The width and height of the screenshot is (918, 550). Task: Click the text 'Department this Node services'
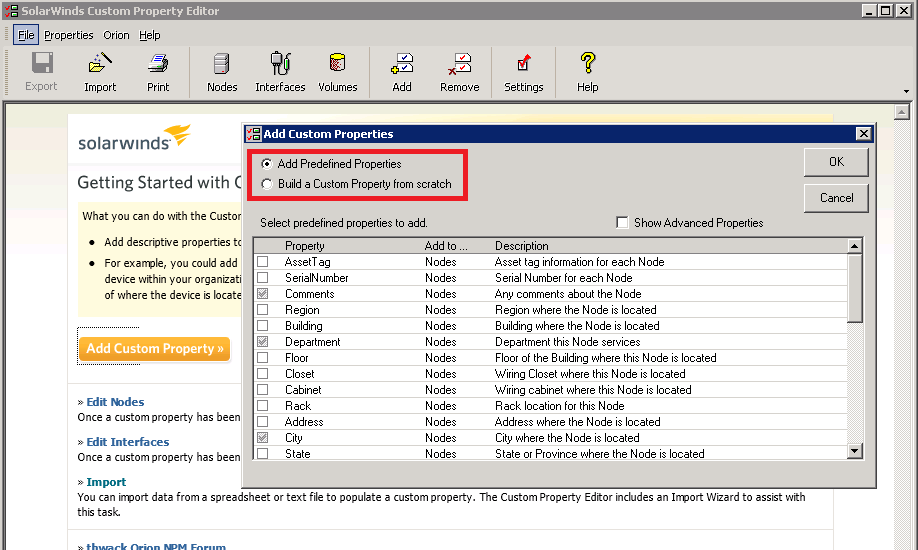pyautogui.click(x=567, y=341)
